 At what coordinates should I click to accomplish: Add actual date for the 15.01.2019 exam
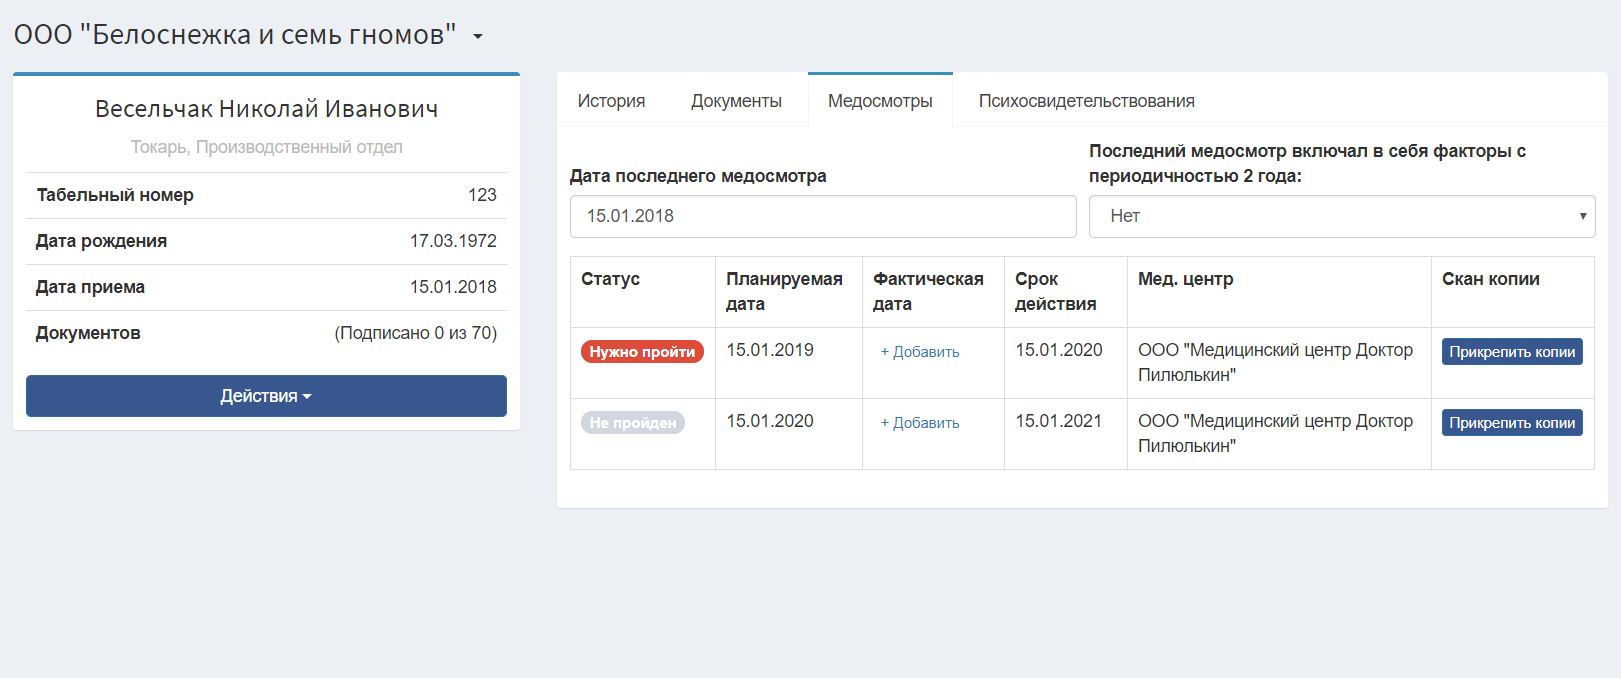coord(920,352)
